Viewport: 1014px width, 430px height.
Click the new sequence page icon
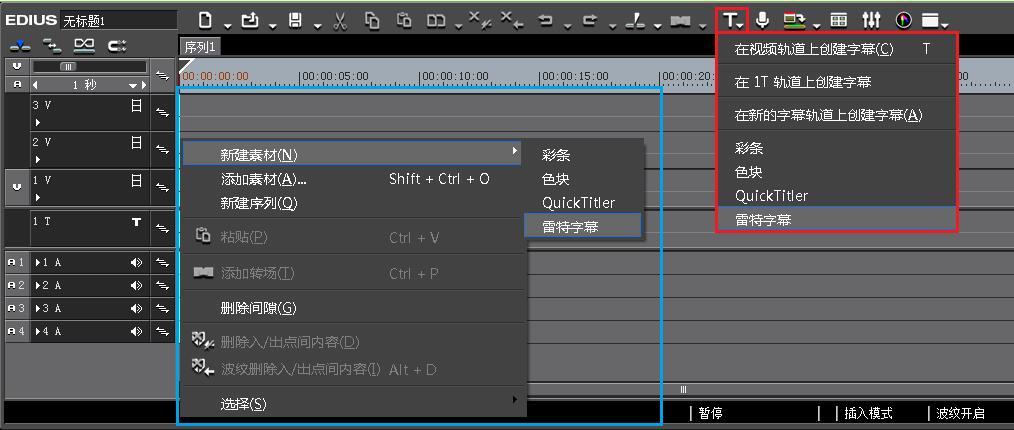205,19
